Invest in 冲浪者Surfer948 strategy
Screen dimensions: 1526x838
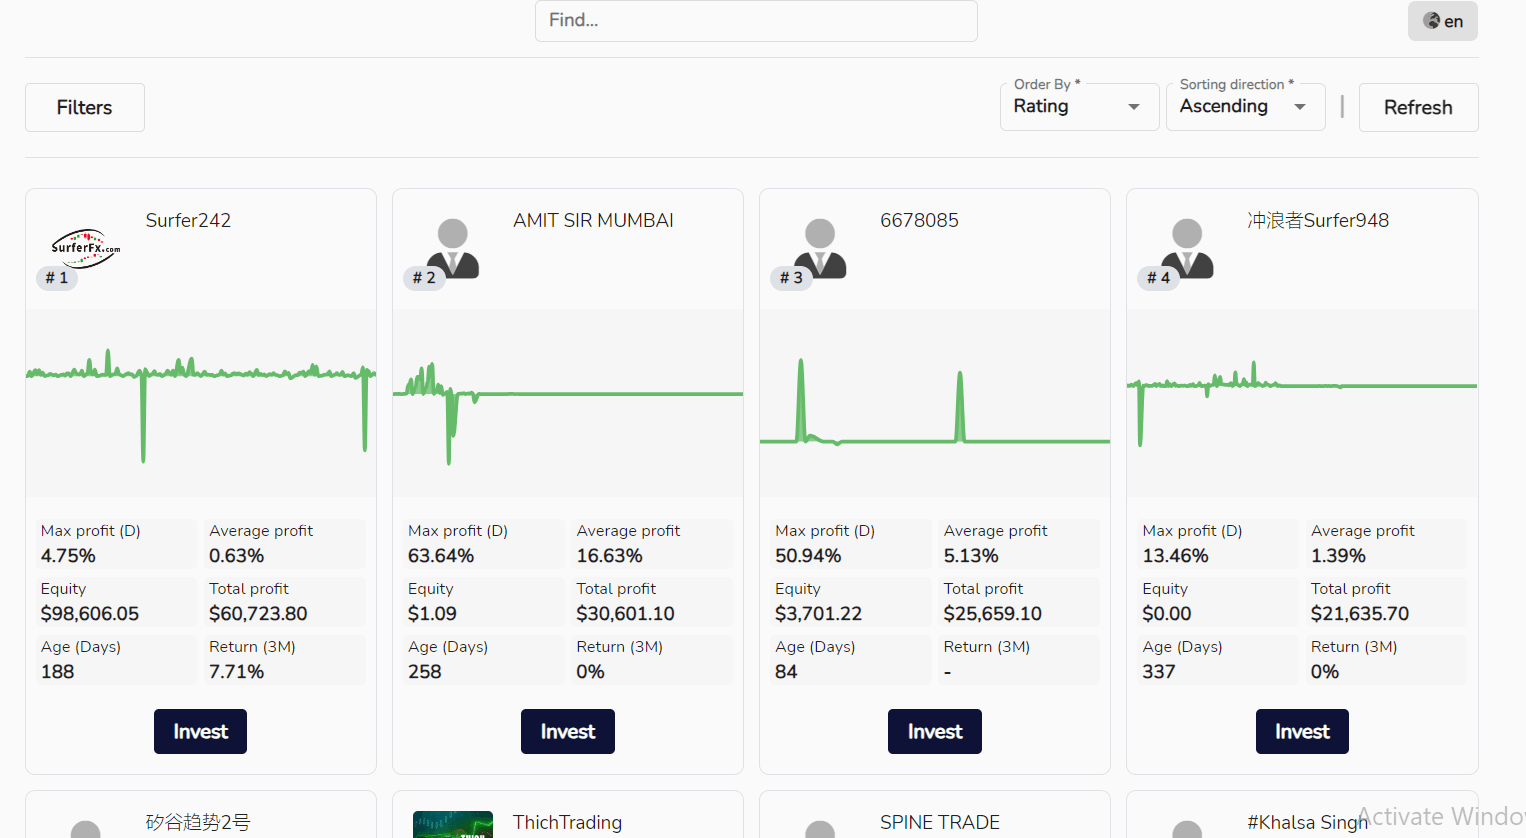click(x=1301, y=731)
